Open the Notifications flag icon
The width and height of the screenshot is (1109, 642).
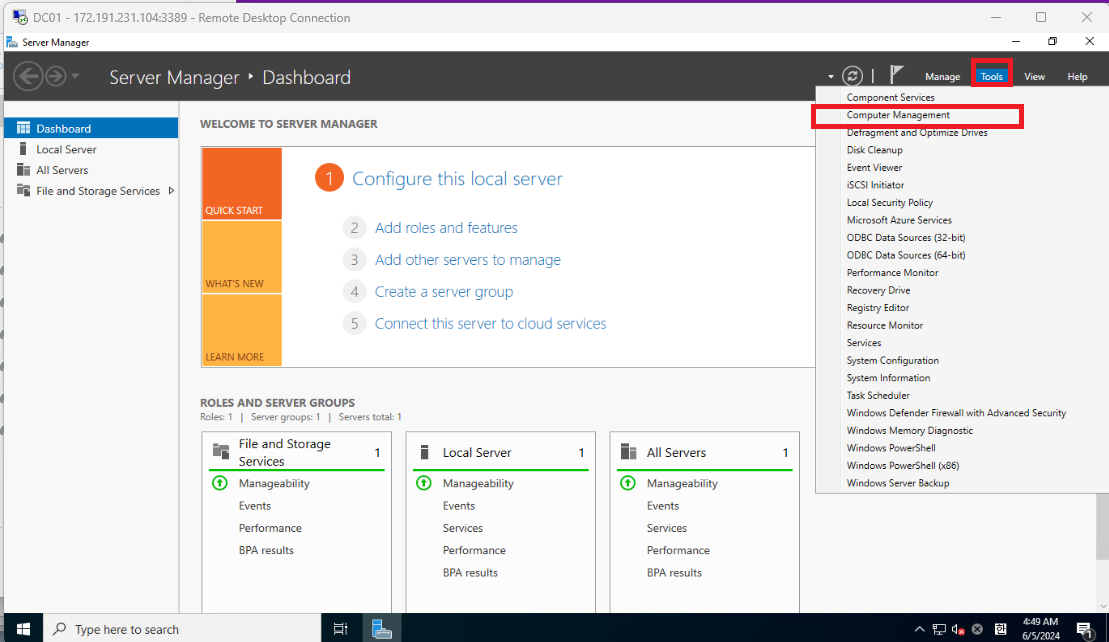pos(896,74)
